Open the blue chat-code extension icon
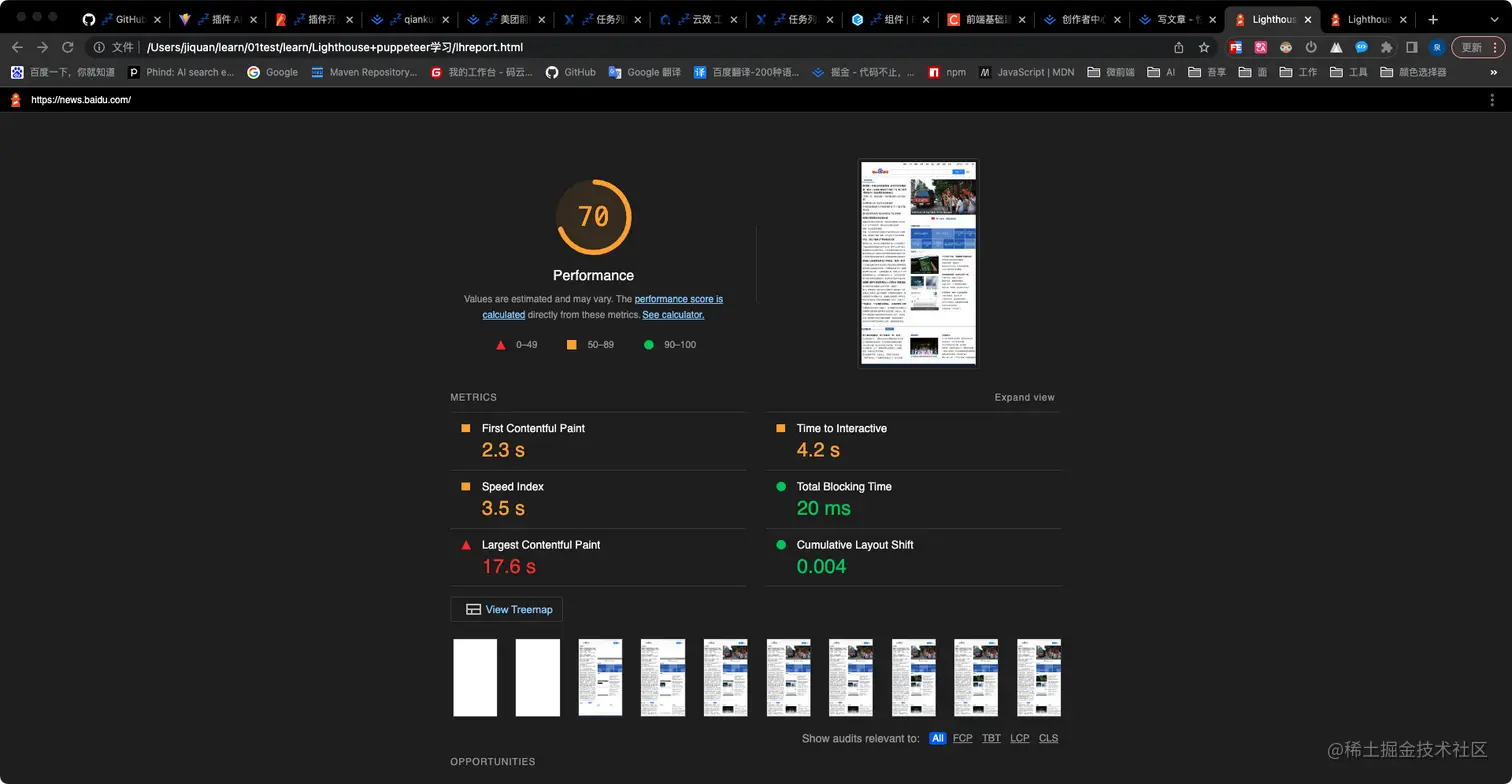 [1361, 47]
